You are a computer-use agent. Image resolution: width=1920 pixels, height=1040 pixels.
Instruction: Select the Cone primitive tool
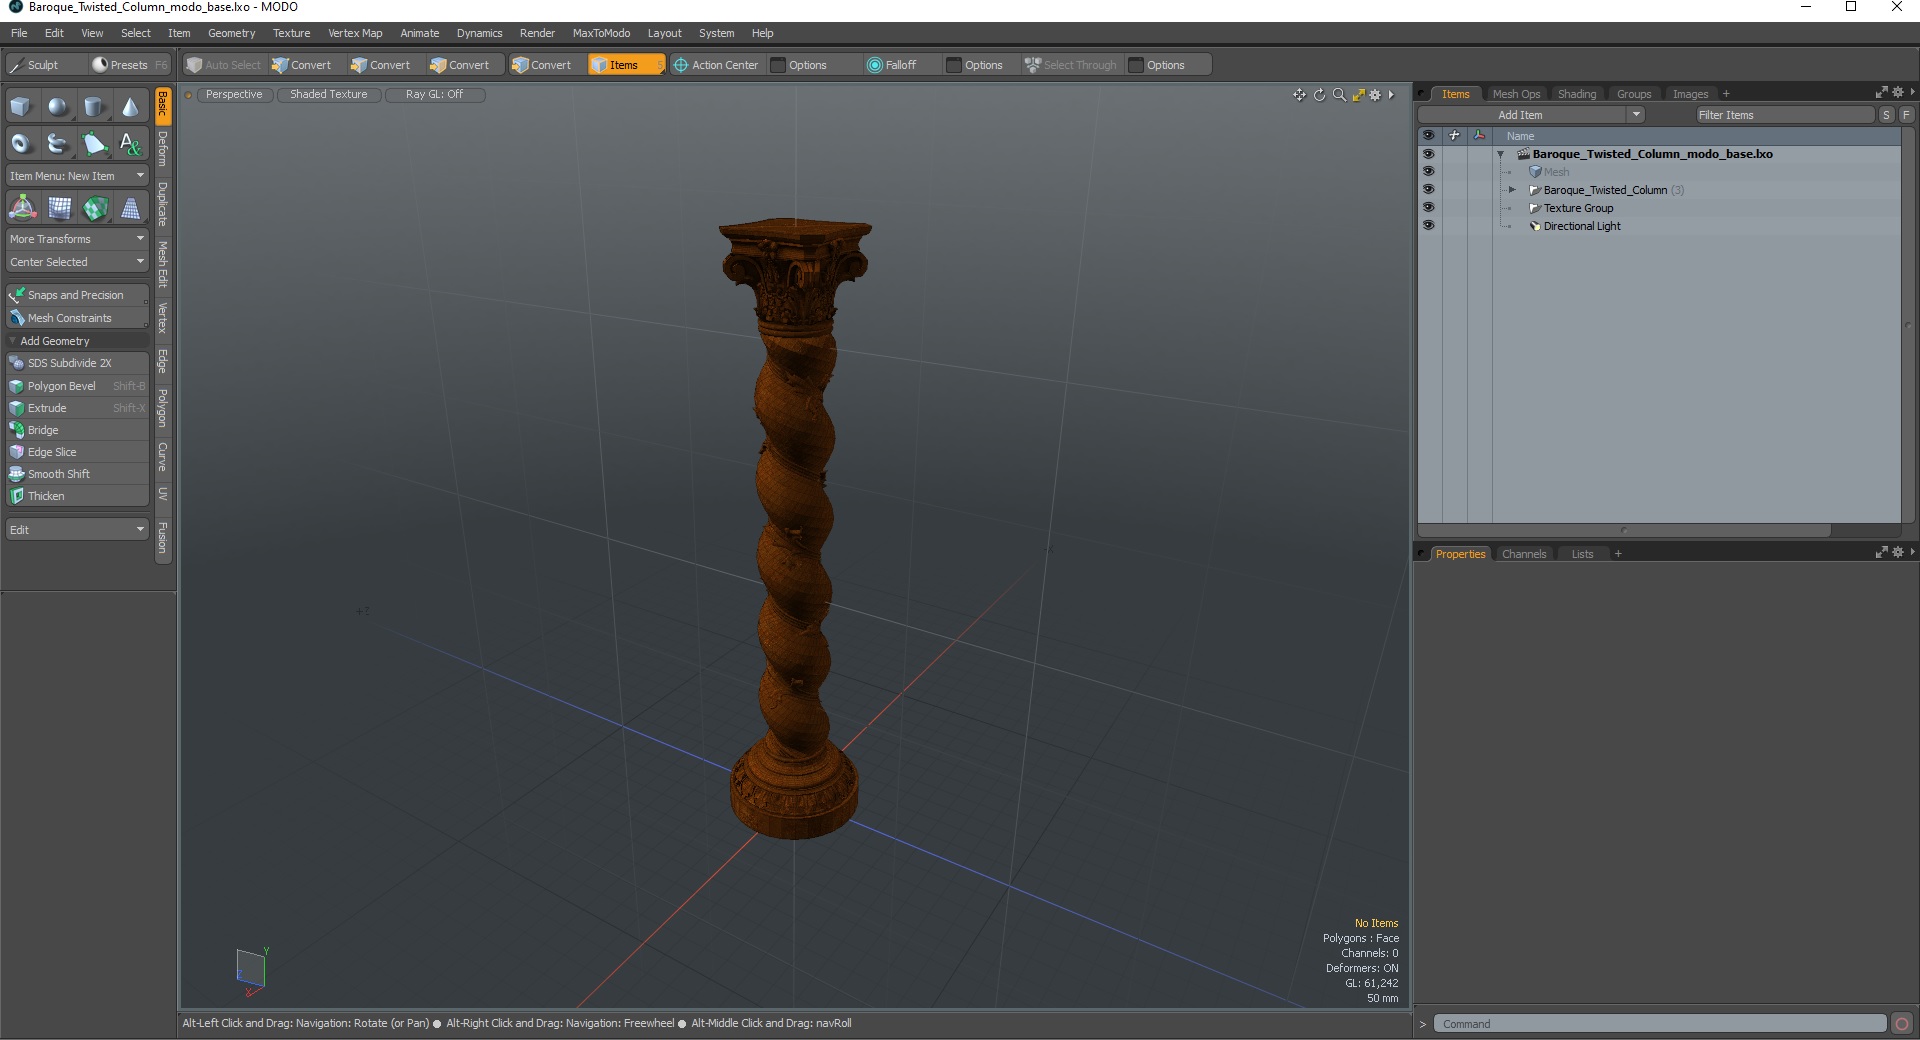(130, 107)
